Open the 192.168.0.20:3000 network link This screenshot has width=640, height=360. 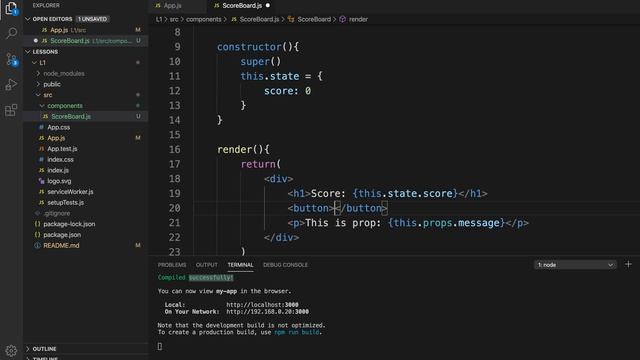(x=267, y=311)
